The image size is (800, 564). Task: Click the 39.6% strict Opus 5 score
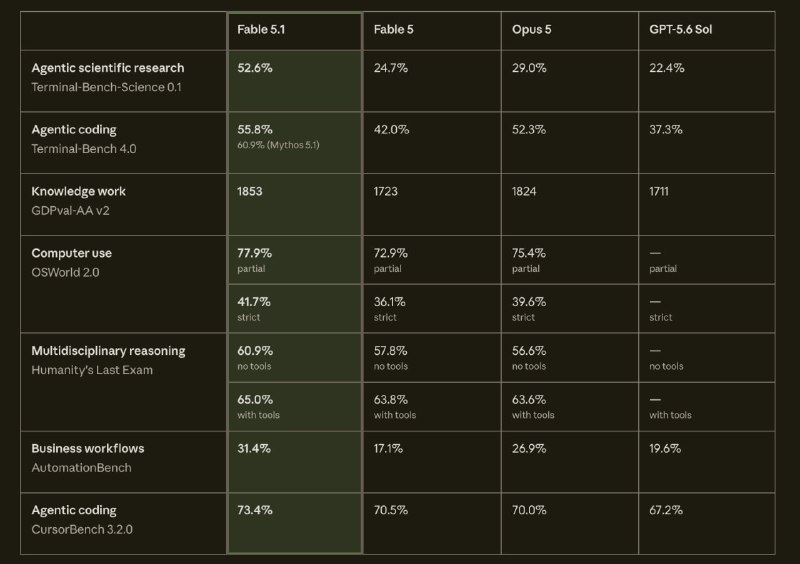pyautogui.click(x=529, y=309)
